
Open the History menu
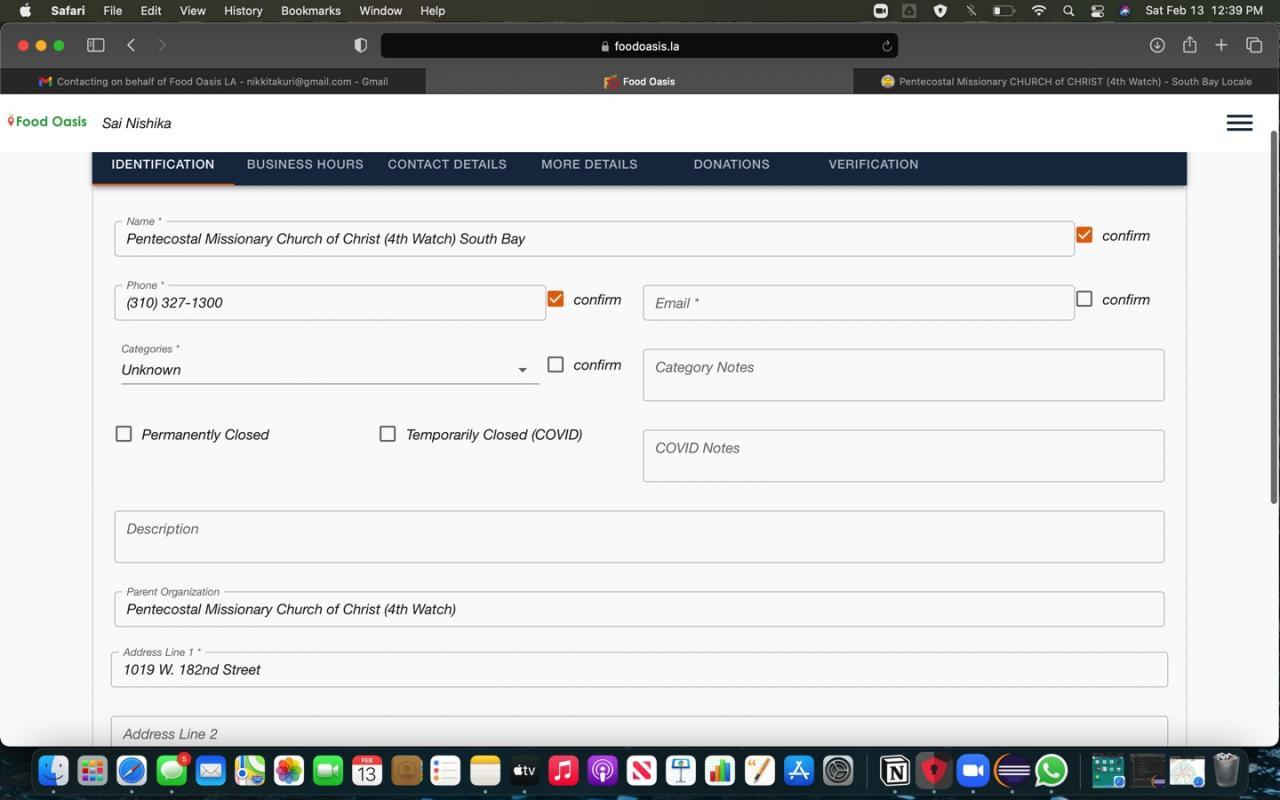(x=243, y=10)
